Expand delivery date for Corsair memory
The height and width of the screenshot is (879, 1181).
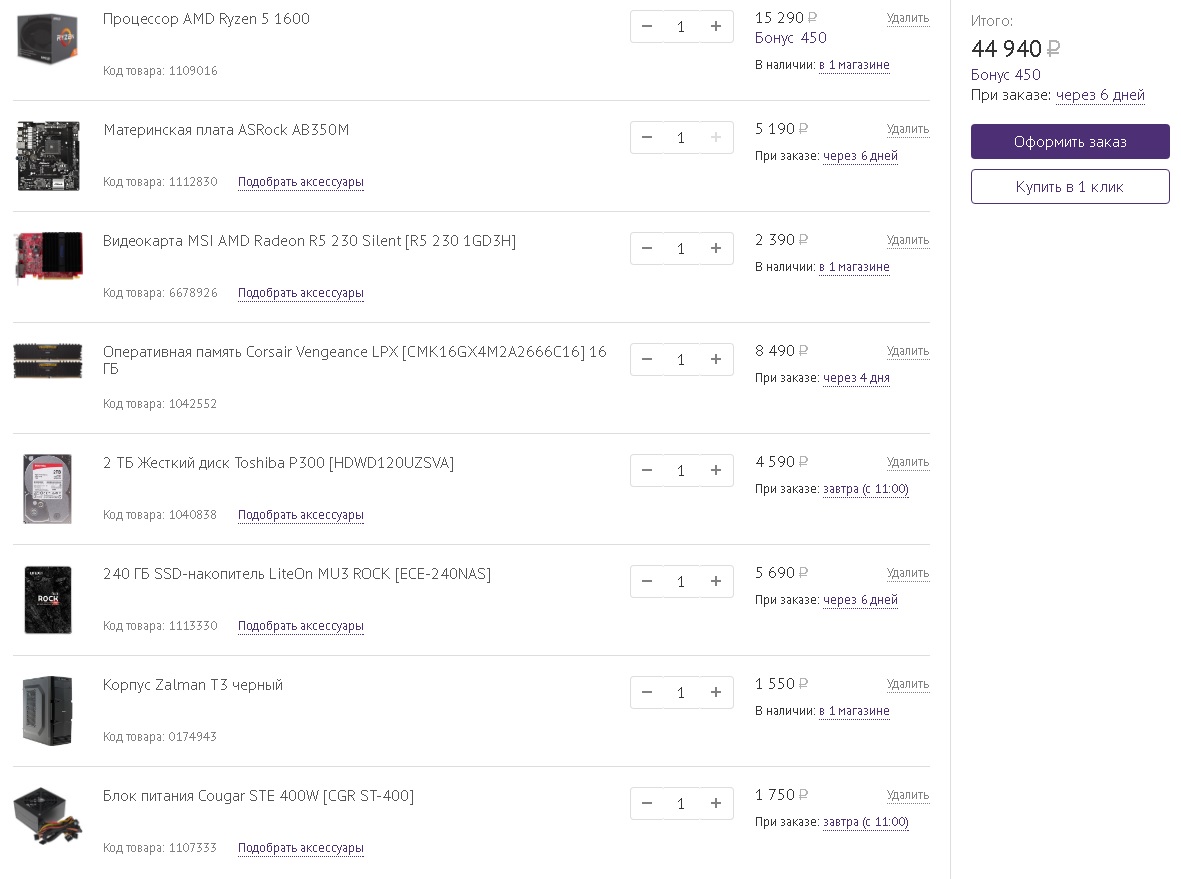(856, 378)
